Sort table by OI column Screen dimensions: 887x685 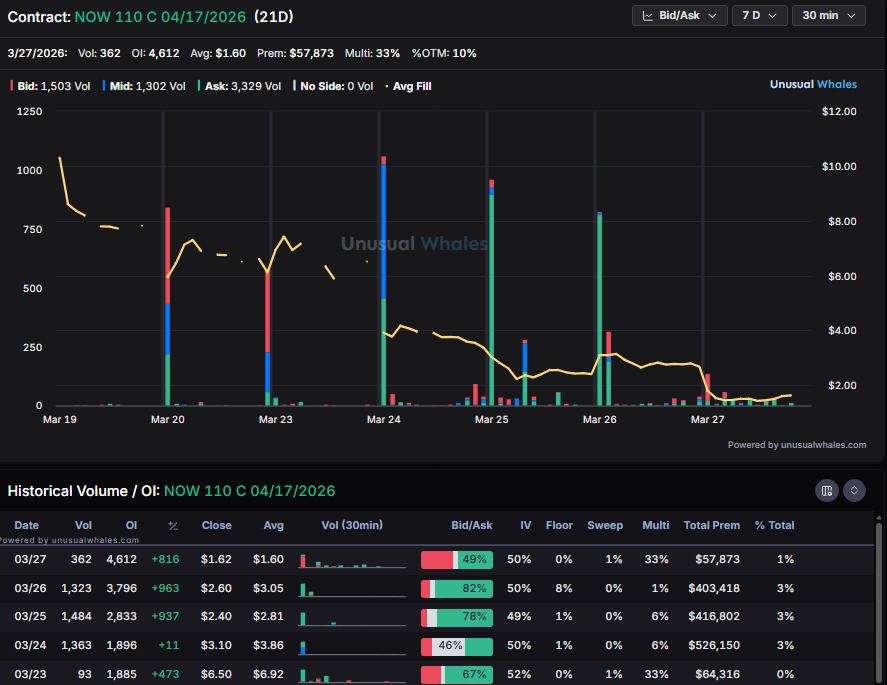(131, 525)
